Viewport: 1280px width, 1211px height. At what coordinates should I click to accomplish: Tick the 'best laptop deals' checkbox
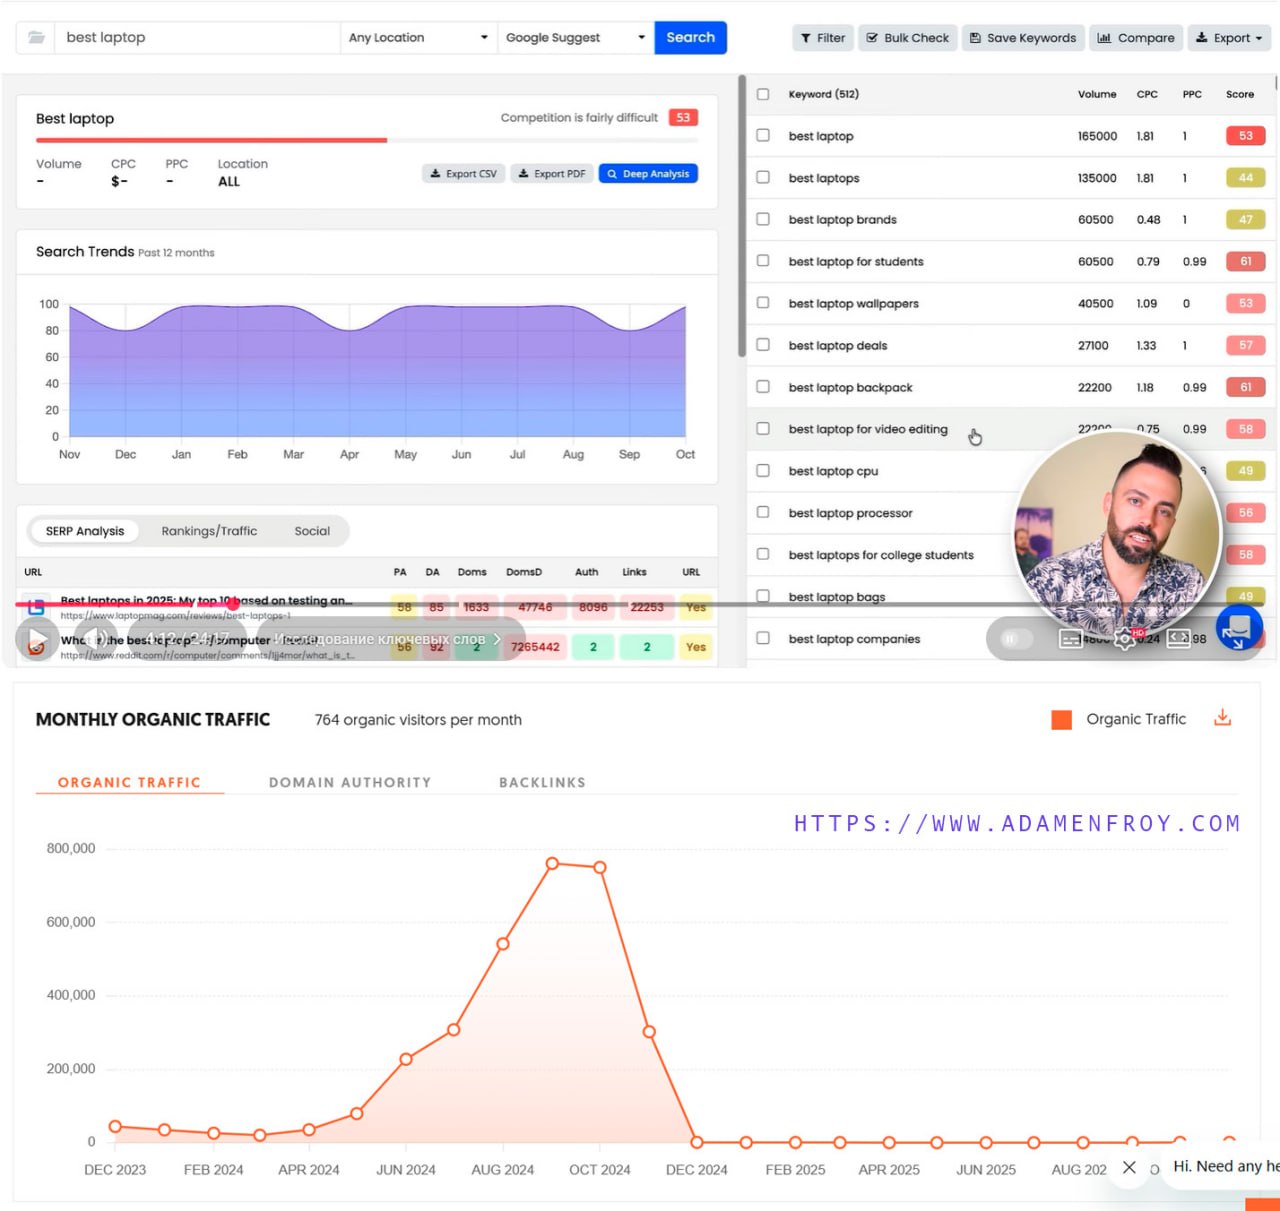tap(763, 345)
